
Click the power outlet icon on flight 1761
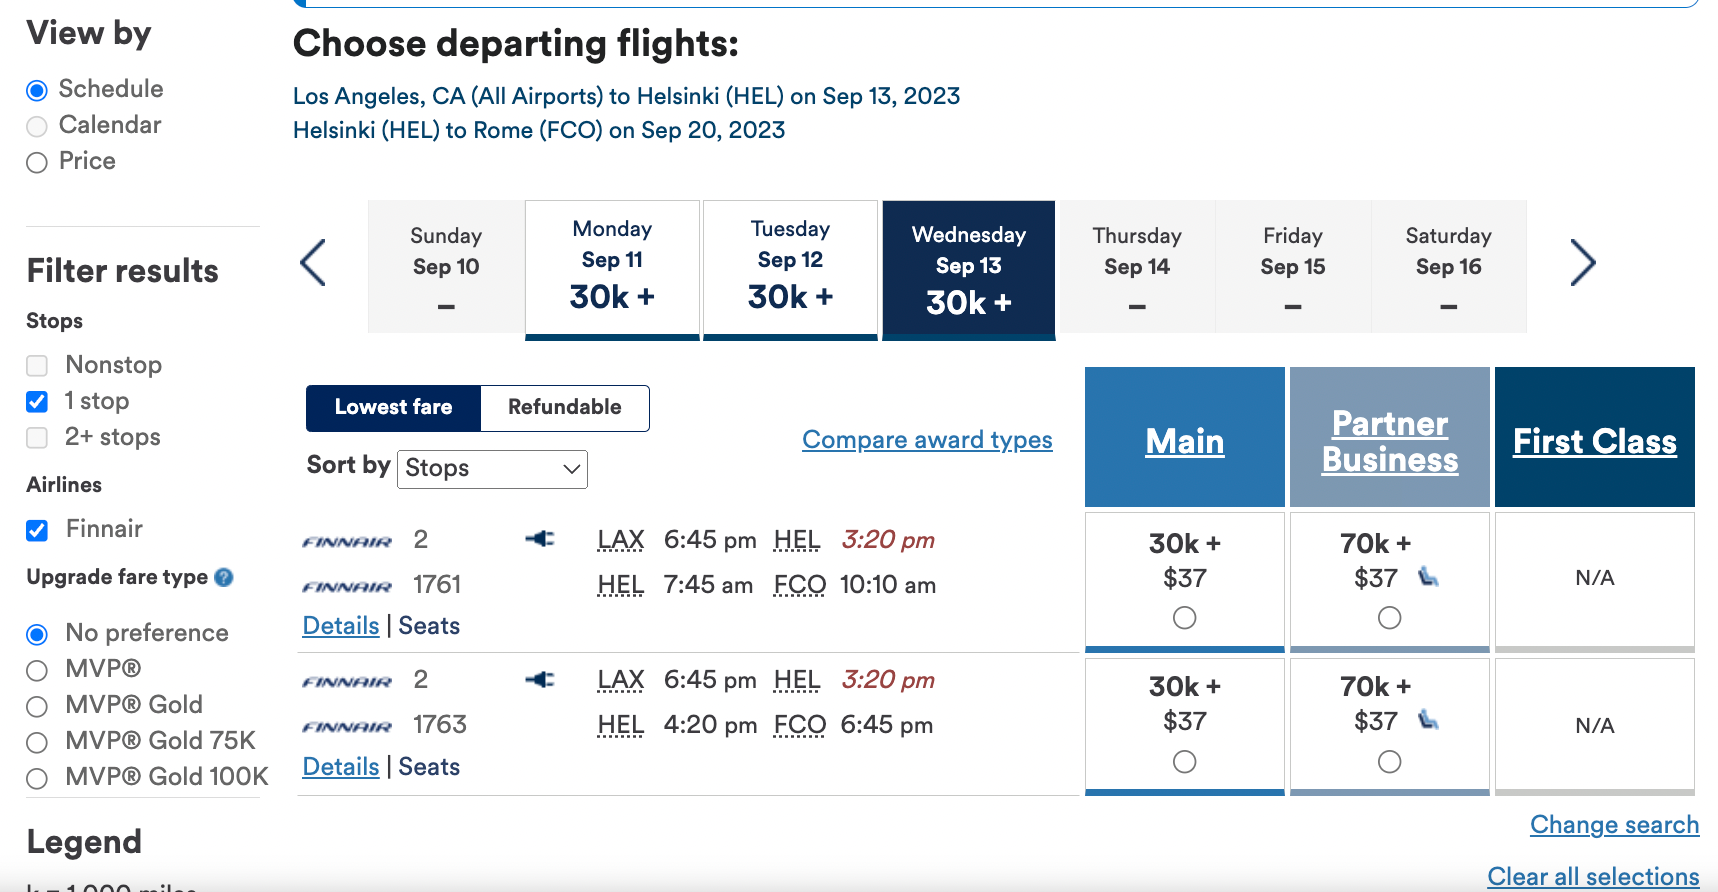tap(541, 538)
